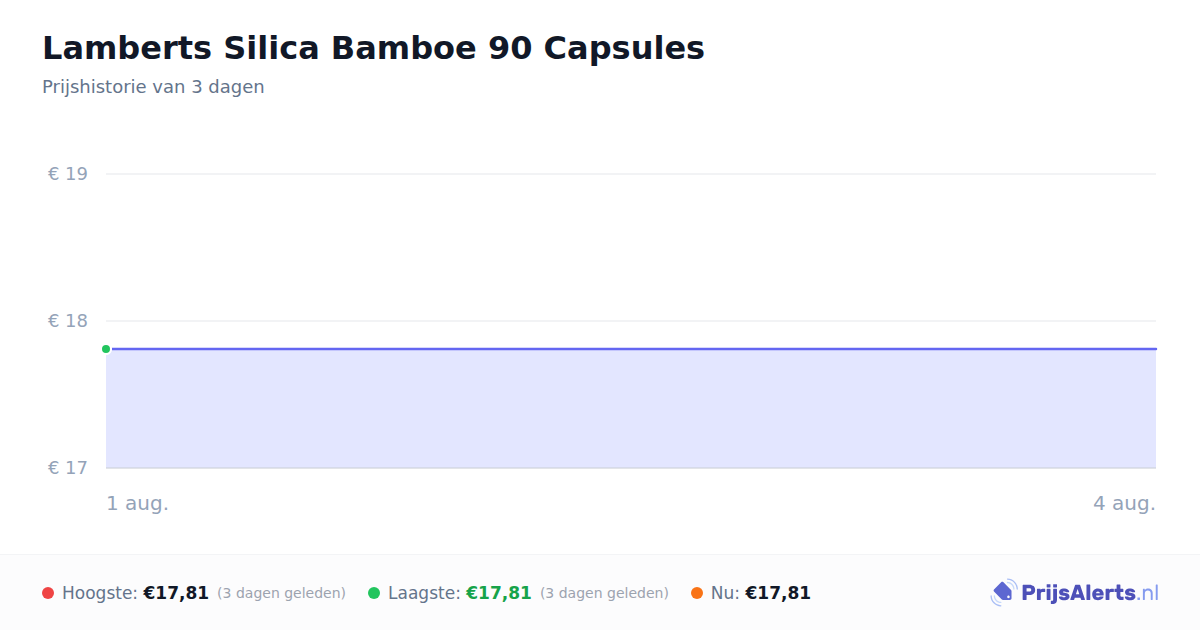1200x630 pixels.
Task: Click the current price next to Nu
Action: point(778,593)
